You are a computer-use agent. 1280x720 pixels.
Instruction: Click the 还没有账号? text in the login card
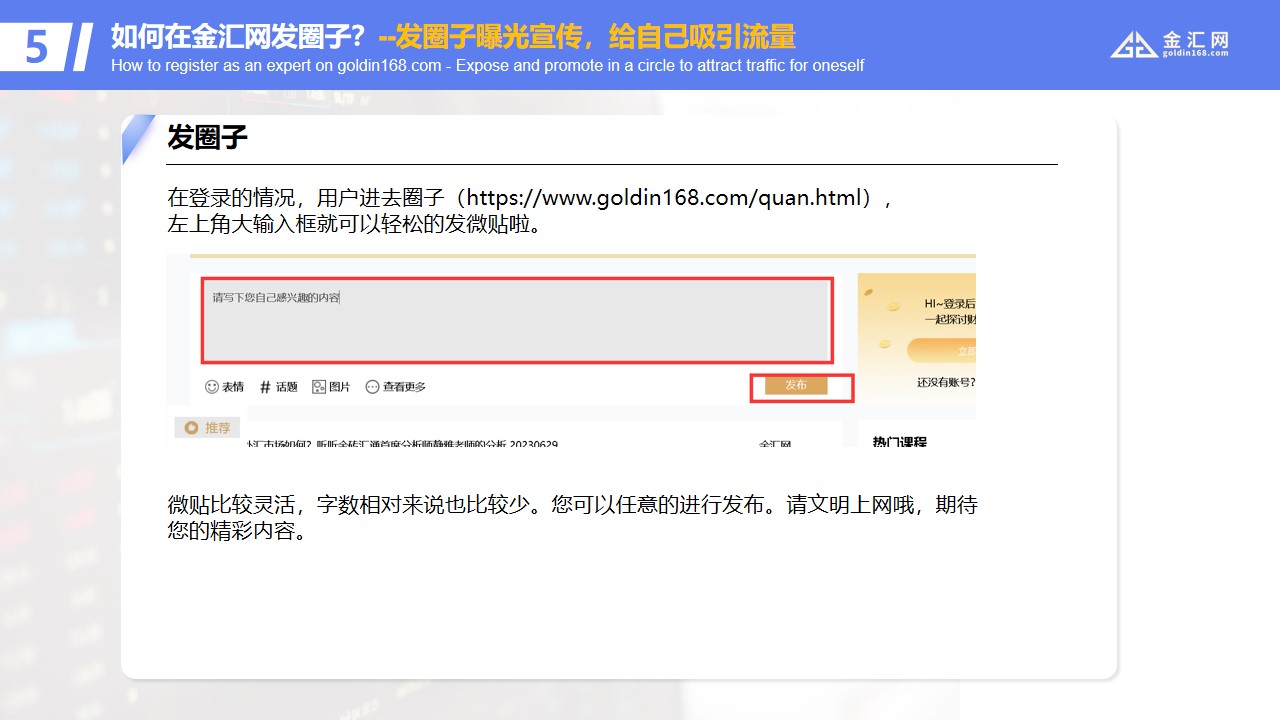tap(945, 382)
